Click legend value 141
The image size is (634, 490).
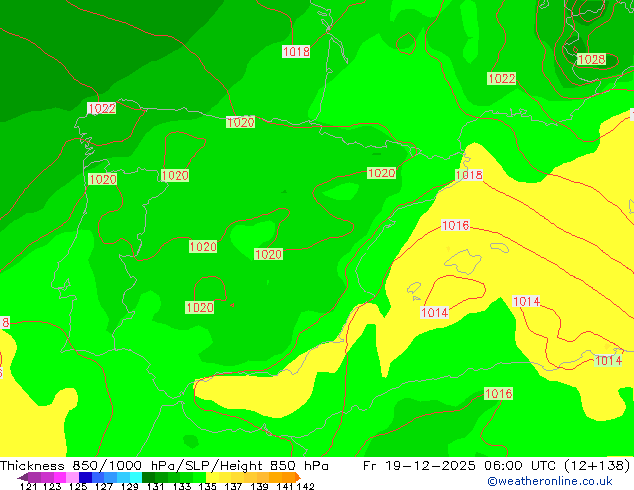point(285,486)
